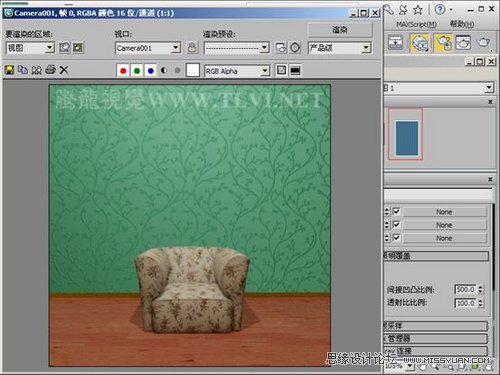The width and height of the screenshot is (500, 375).
Task: Click the satellite dish icon
Action: click(x=403, y=9)
